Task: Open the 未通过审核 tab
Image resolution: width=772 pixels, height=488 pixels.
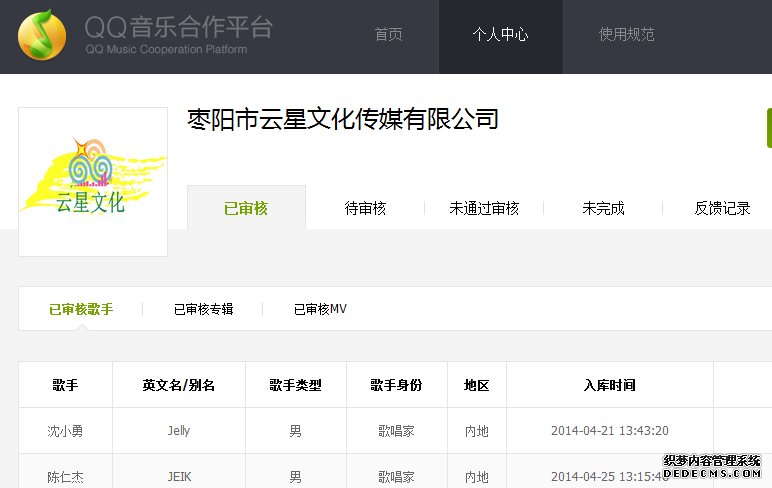Action: click(484, 208)
